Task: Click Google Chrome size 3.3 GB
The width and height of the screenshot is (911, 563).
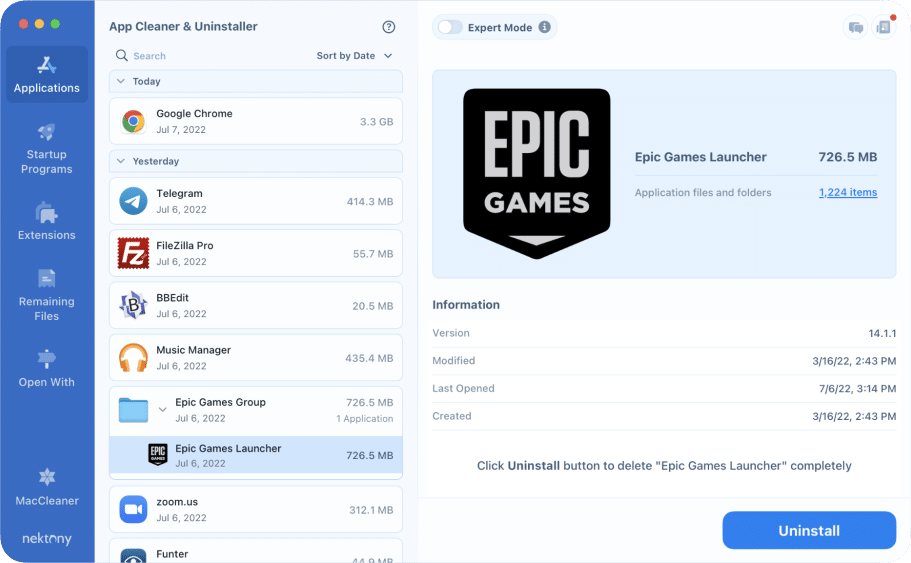Action: point(376,121)
